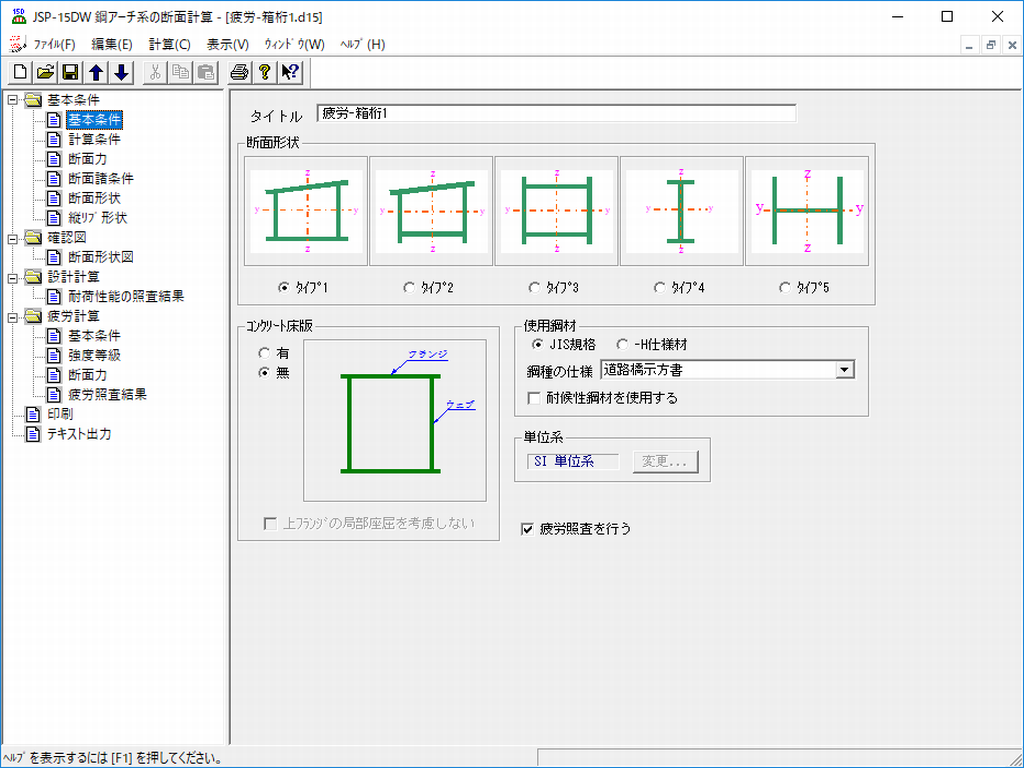Click the タイプ3 box section thumbnail
This screenshot has height=768, width=1024.
pos(557,211)
